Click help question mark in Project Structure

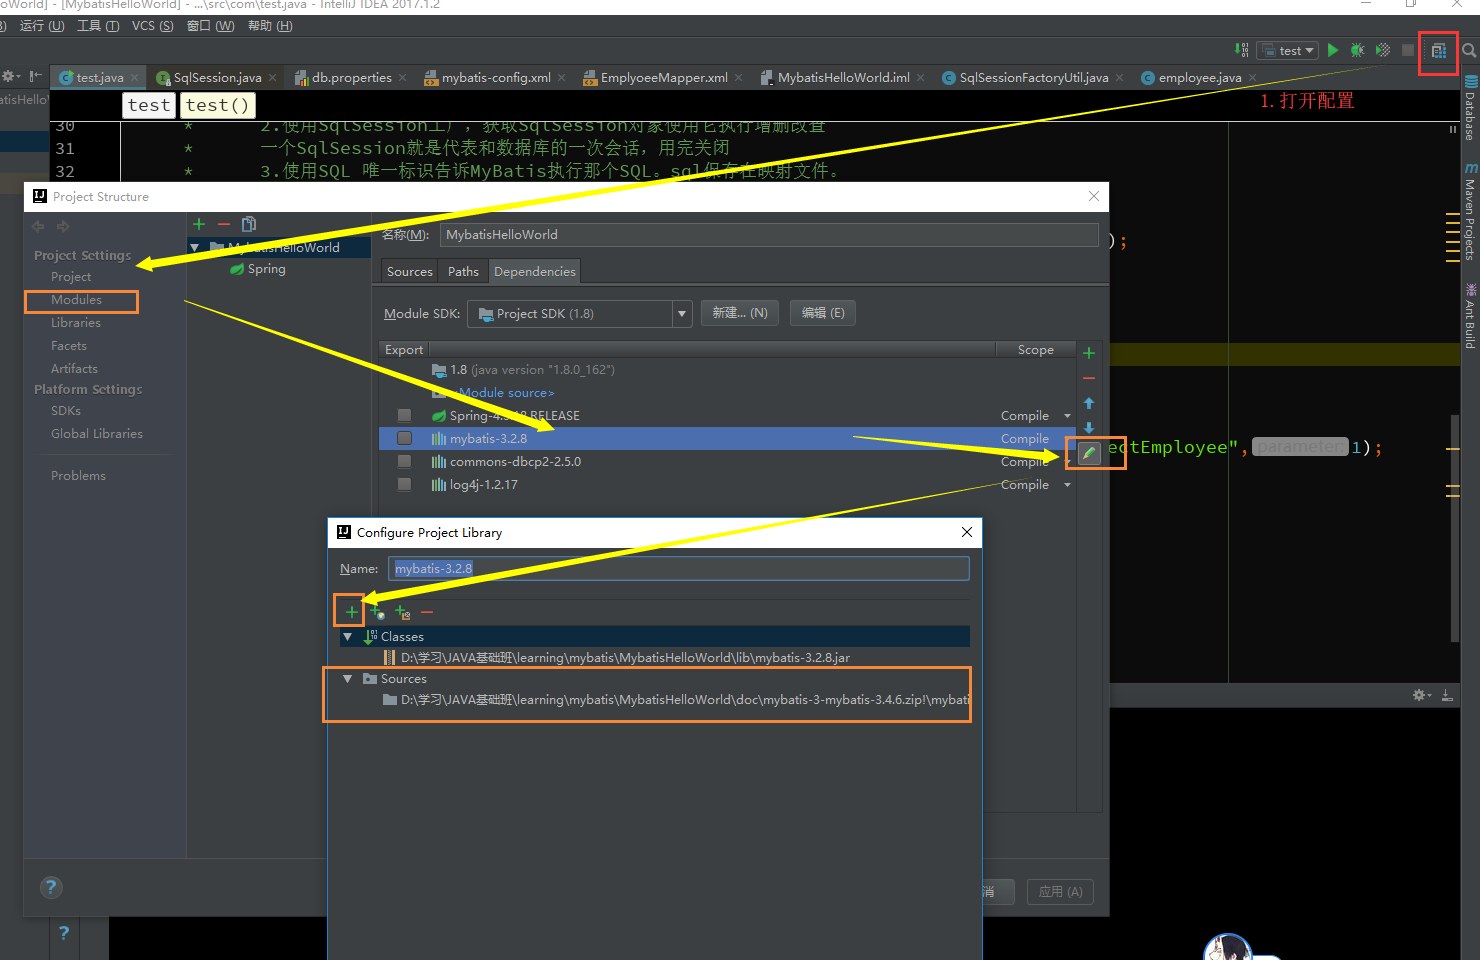[x=51, y=887]
